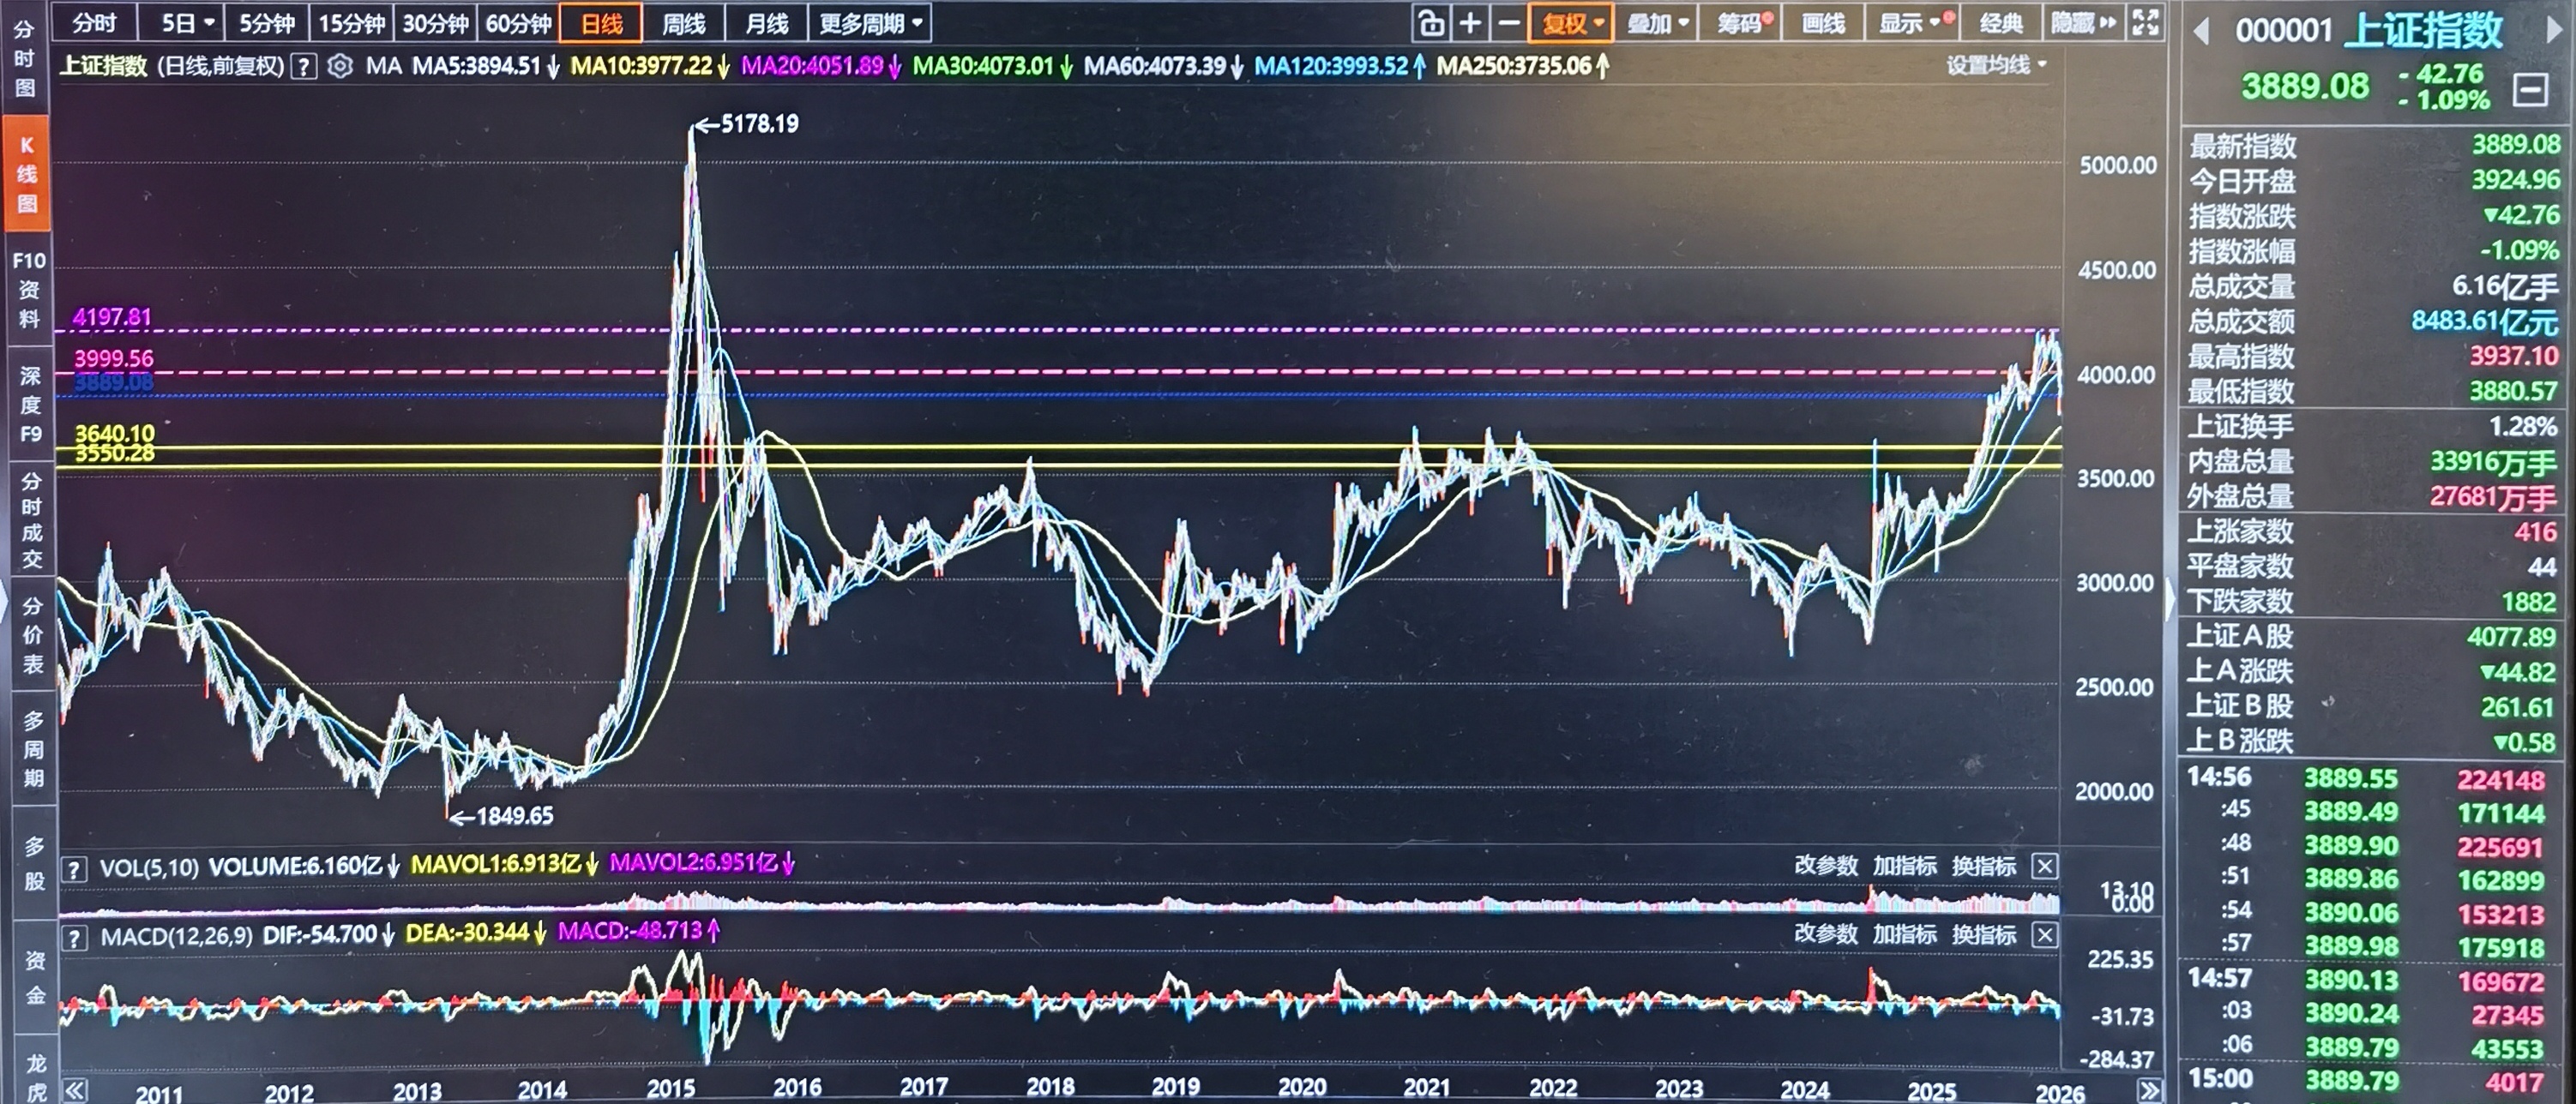Click the unlock padlock icon in toolbar
This screenshot has width=2576, height=1104.
[1431, 23]
